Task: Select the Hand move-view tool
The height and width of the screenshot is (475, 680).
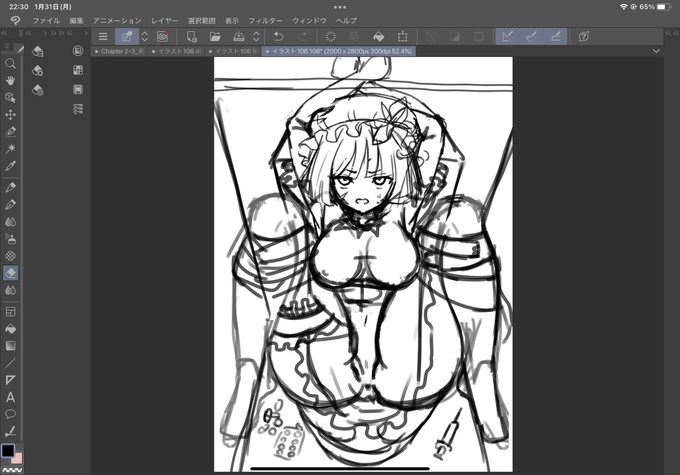Action: [10, 81]
